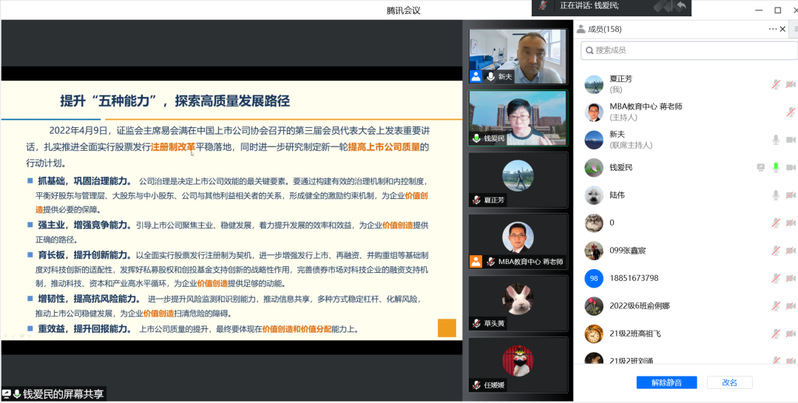Select 钱爱民's video tile
Screen dimensions: 798x403
[x=518, y=118]
